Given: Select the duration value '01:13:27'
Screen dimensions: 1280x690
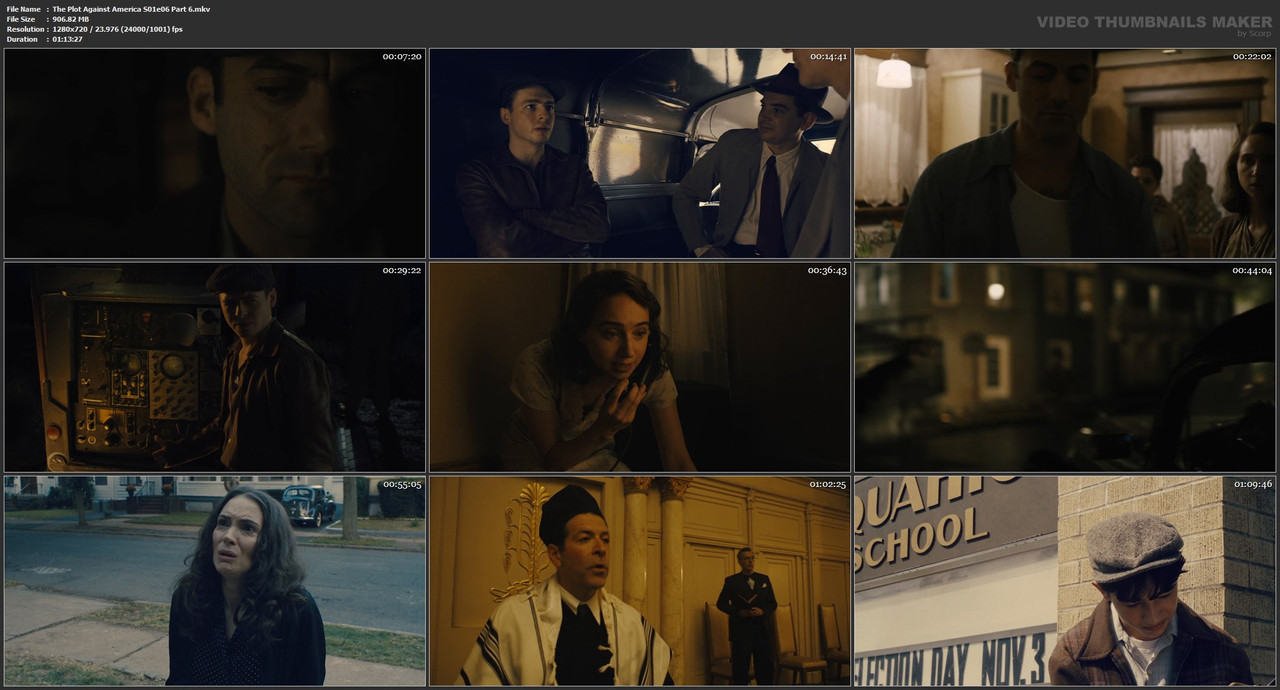Looking at the screenshot, I should (68, 39).
